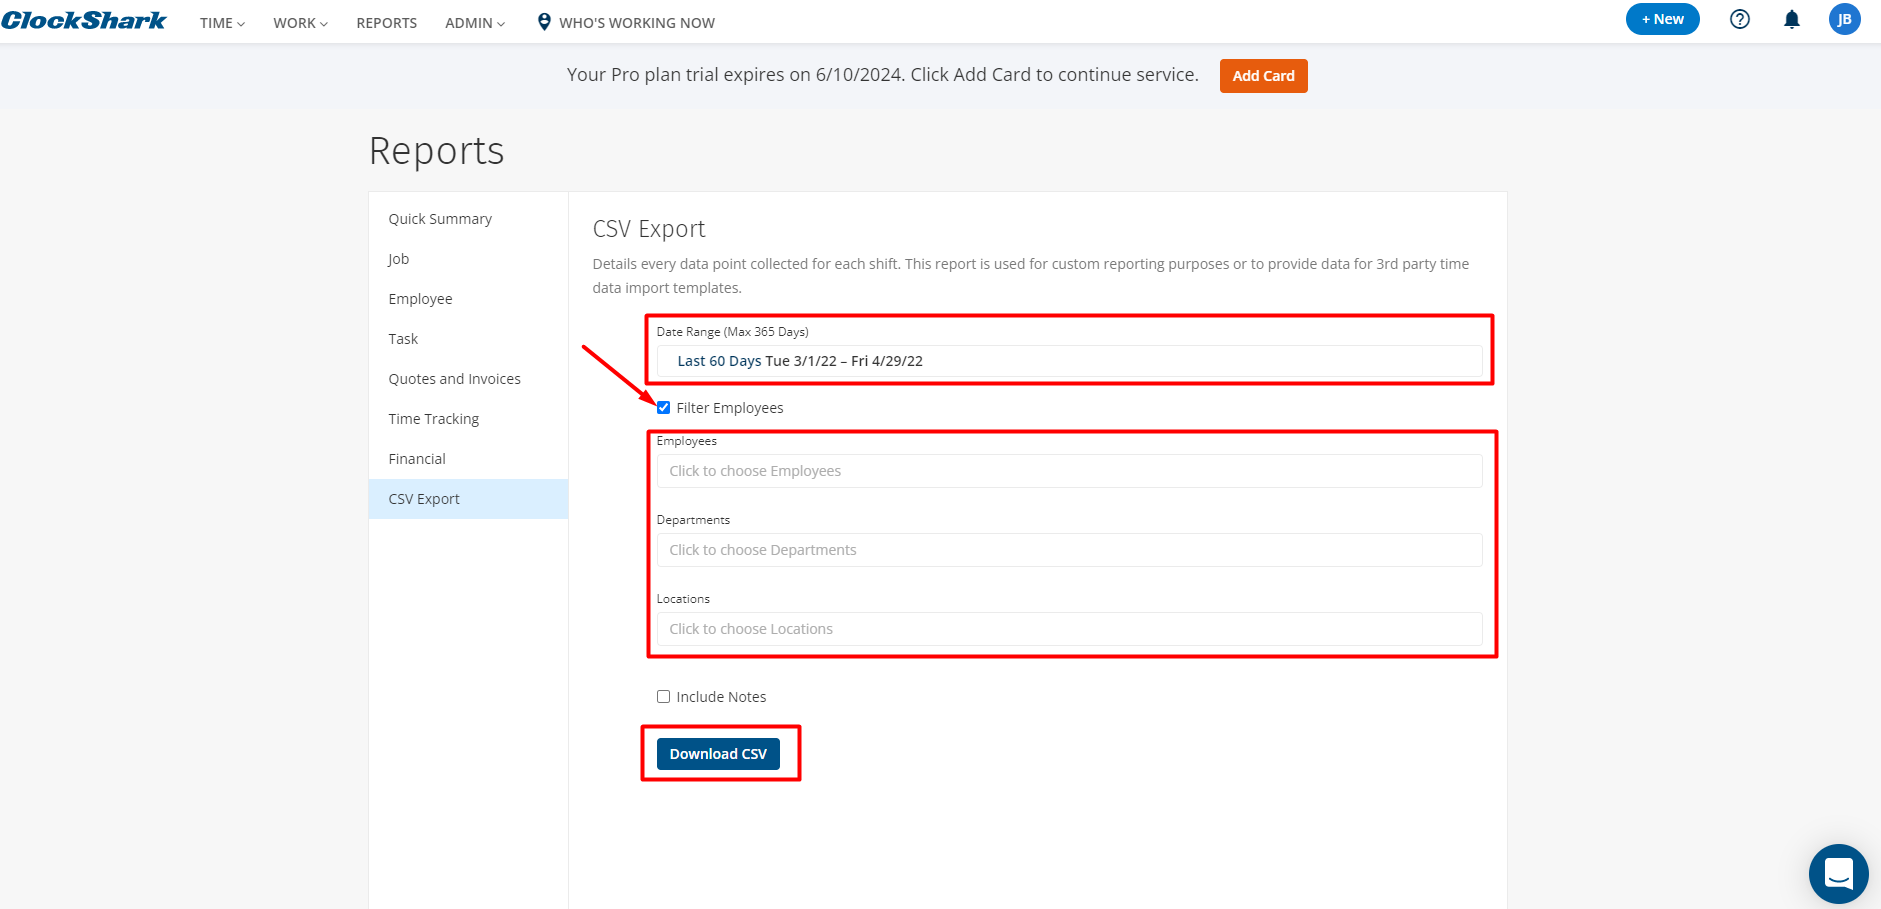Open Who's Working Now
The width and height of the screenshot is (1881, 909).
tap(637, 23)
